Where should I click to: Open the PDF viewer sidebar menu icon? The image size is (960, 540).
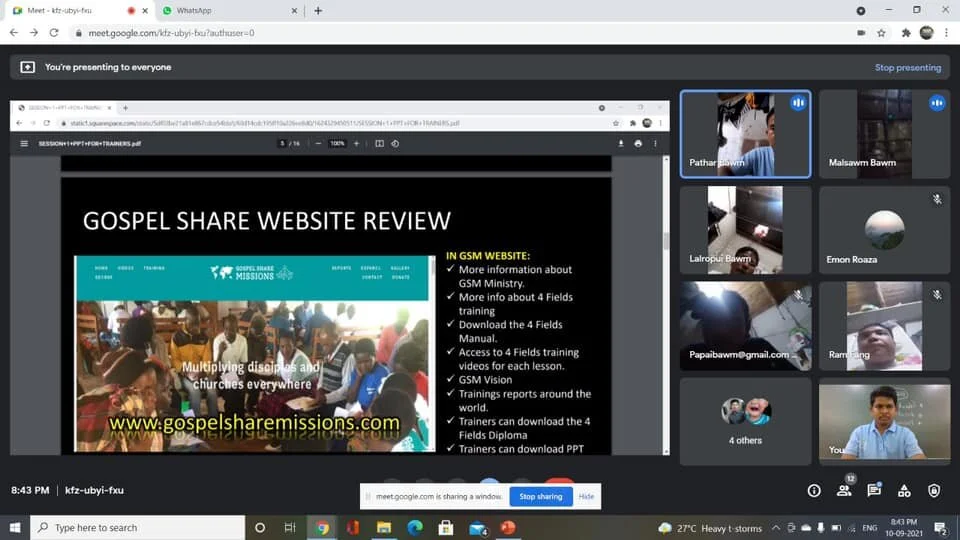click(24, 144)
